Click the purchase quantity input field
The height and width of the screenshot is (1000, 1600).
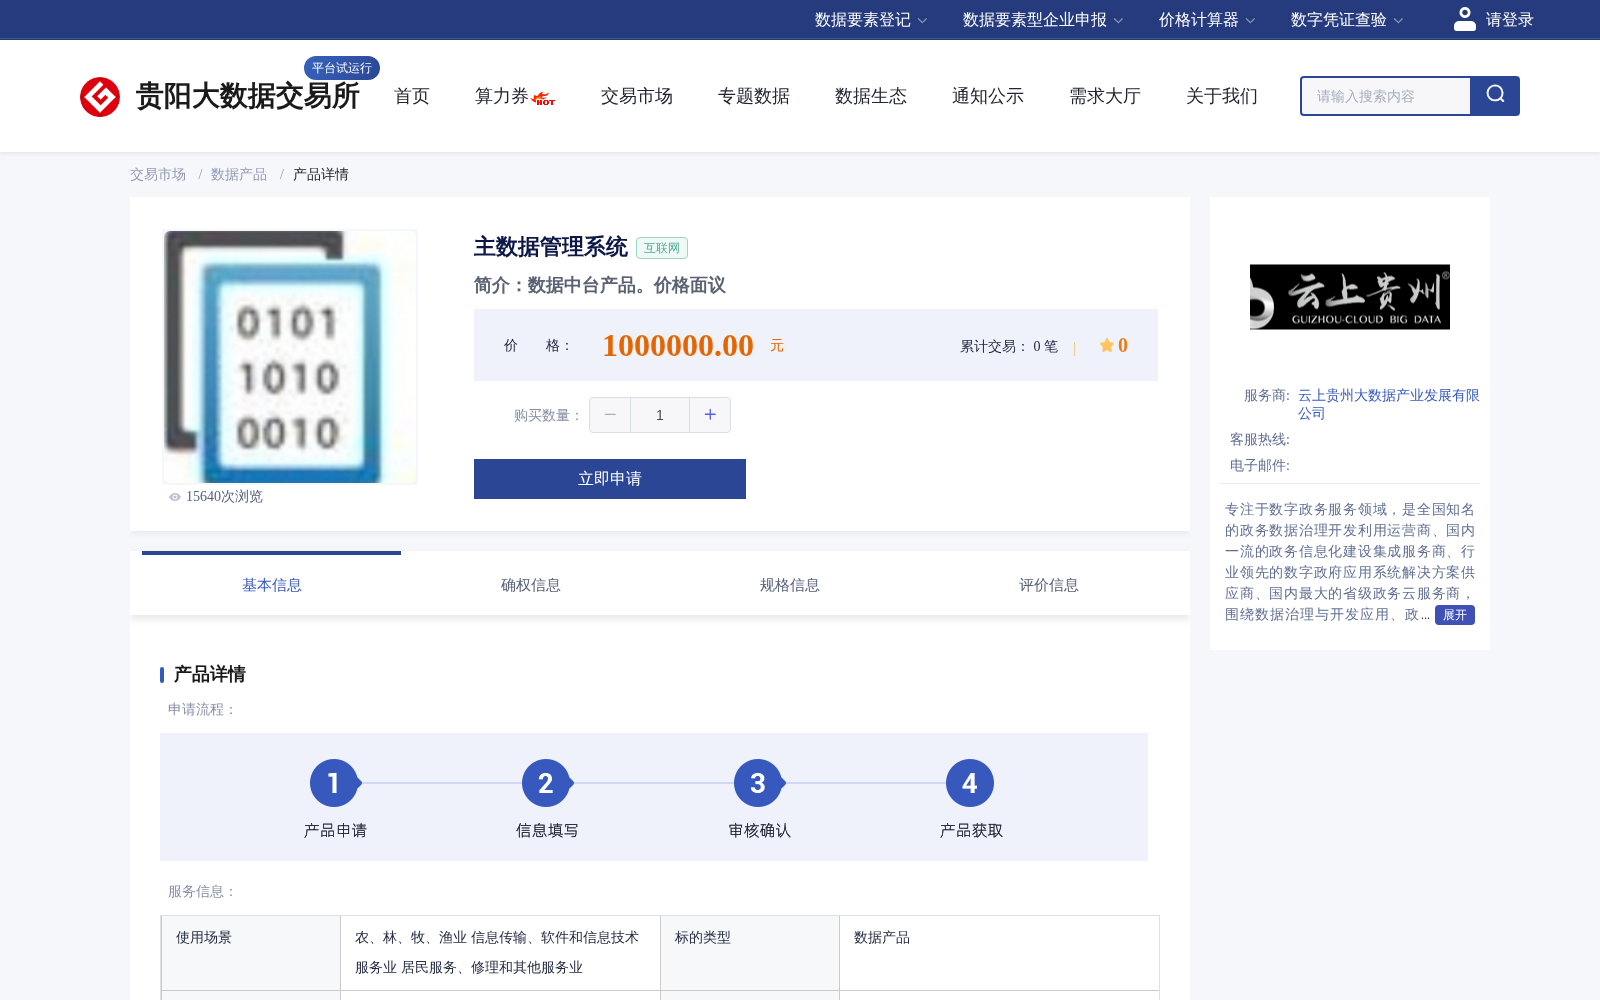coord(660,415)
